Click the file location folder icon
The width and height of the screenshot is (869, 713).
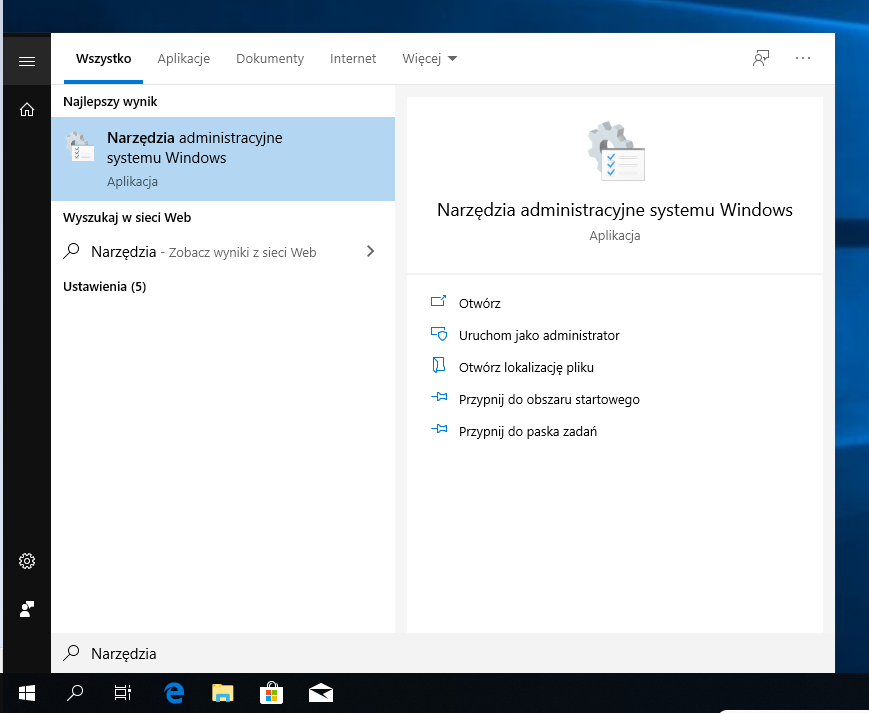(438, 365)
